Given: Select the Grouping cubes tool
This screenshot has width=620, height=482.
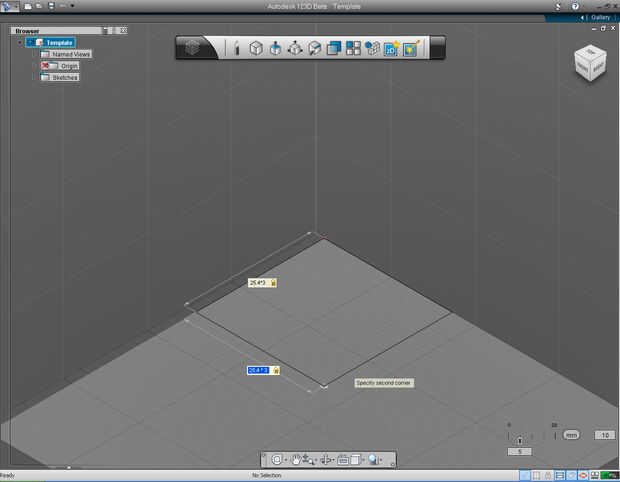Looking at the screenshot, I should tap(372, 48).
